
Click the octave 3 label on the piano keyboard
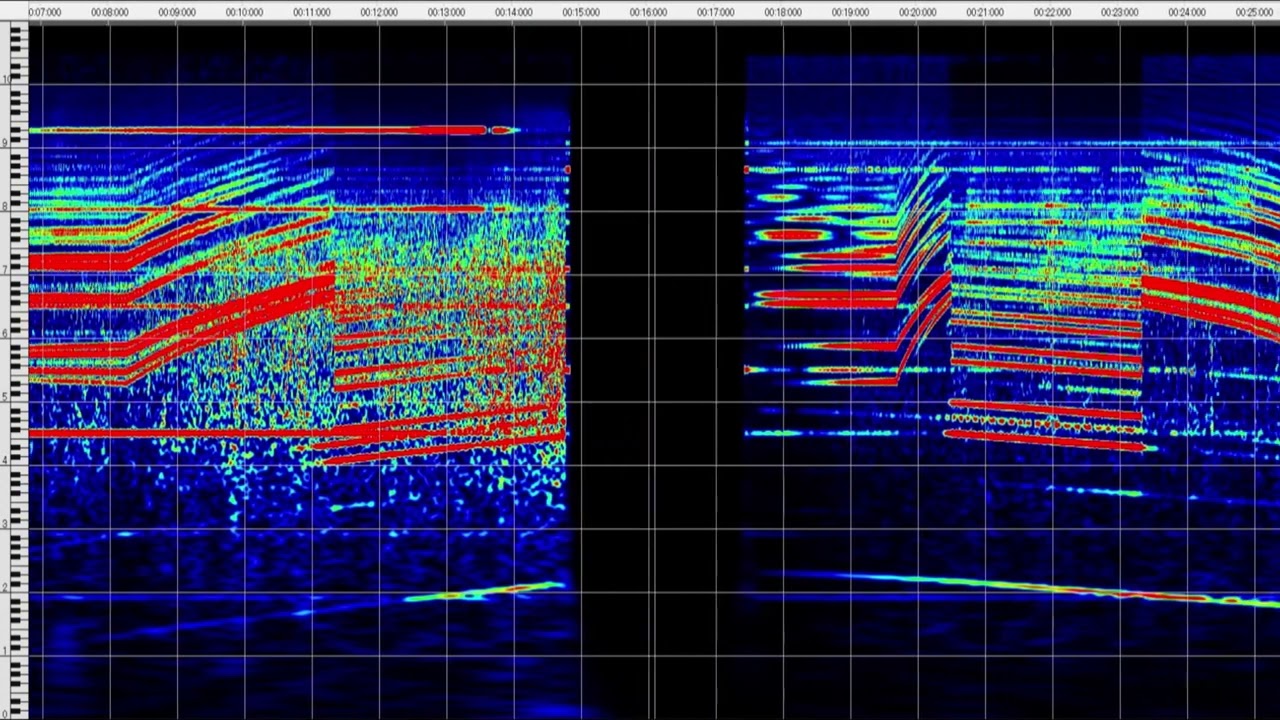[x=6, y=524]
